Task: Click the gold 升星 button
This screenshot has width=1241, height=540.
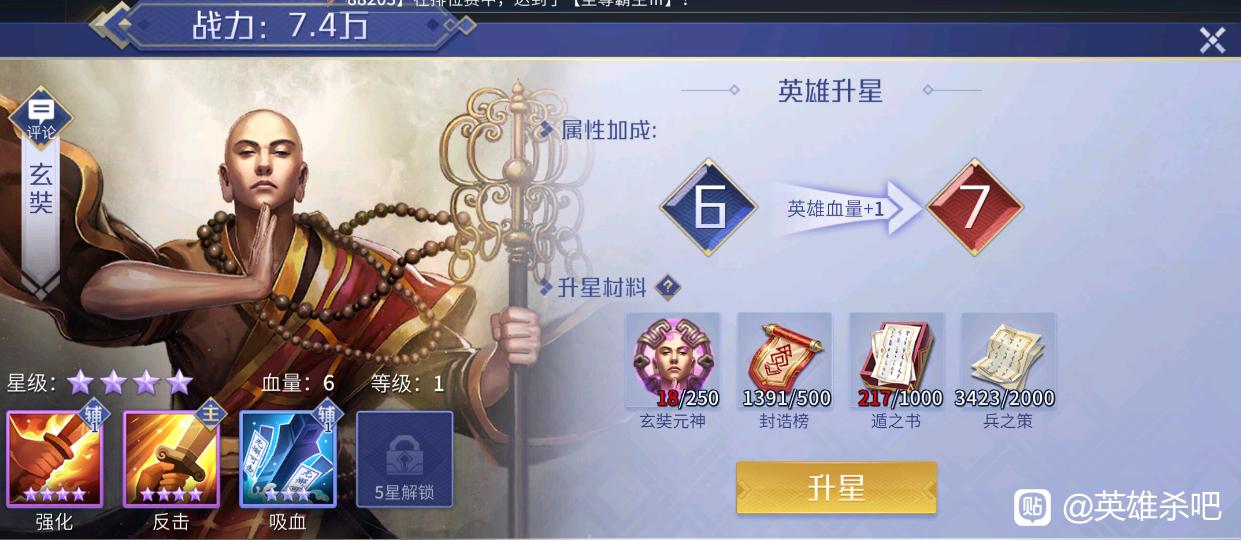Action: pyautogui.click(x=837, y=488)
